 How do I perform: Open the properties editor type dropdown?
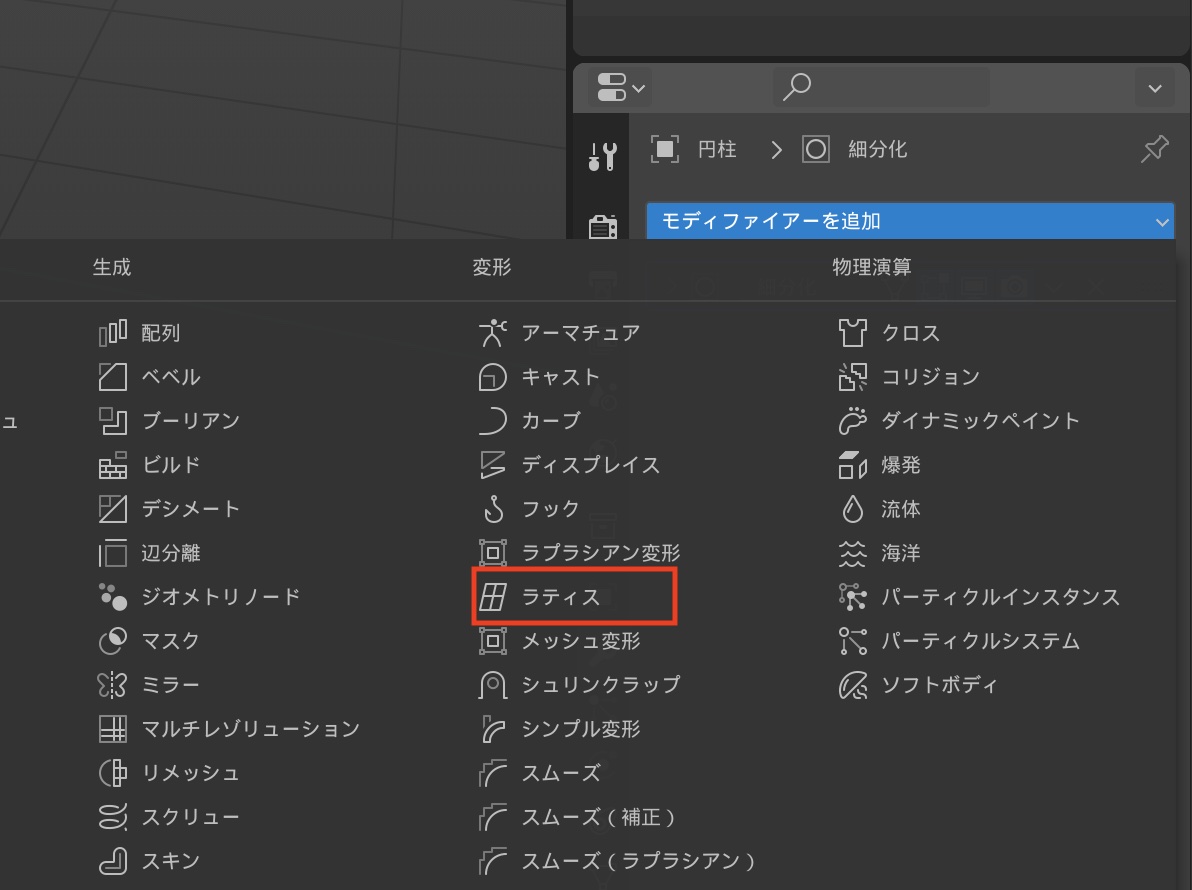click(x=621, y=88)
